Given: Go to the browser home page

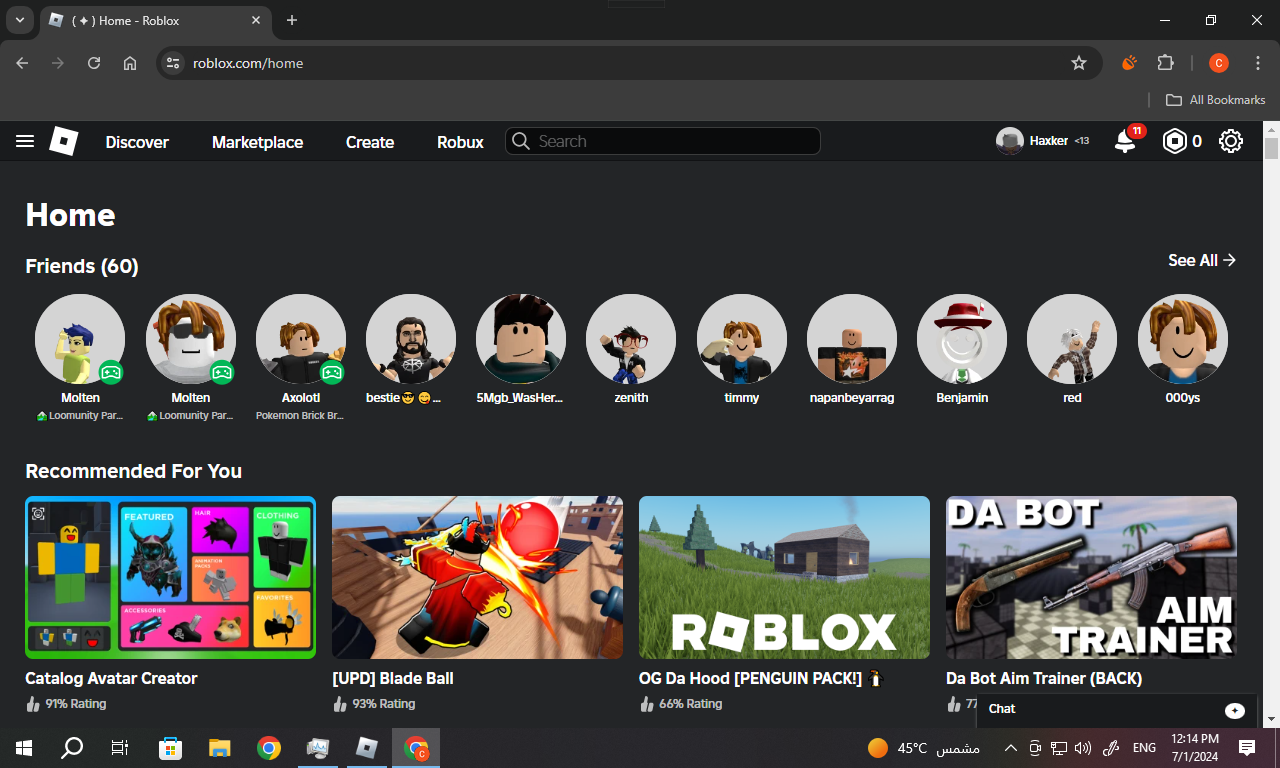Looking at the screenshot, I should pyautogui.click(x=130, y=63).
